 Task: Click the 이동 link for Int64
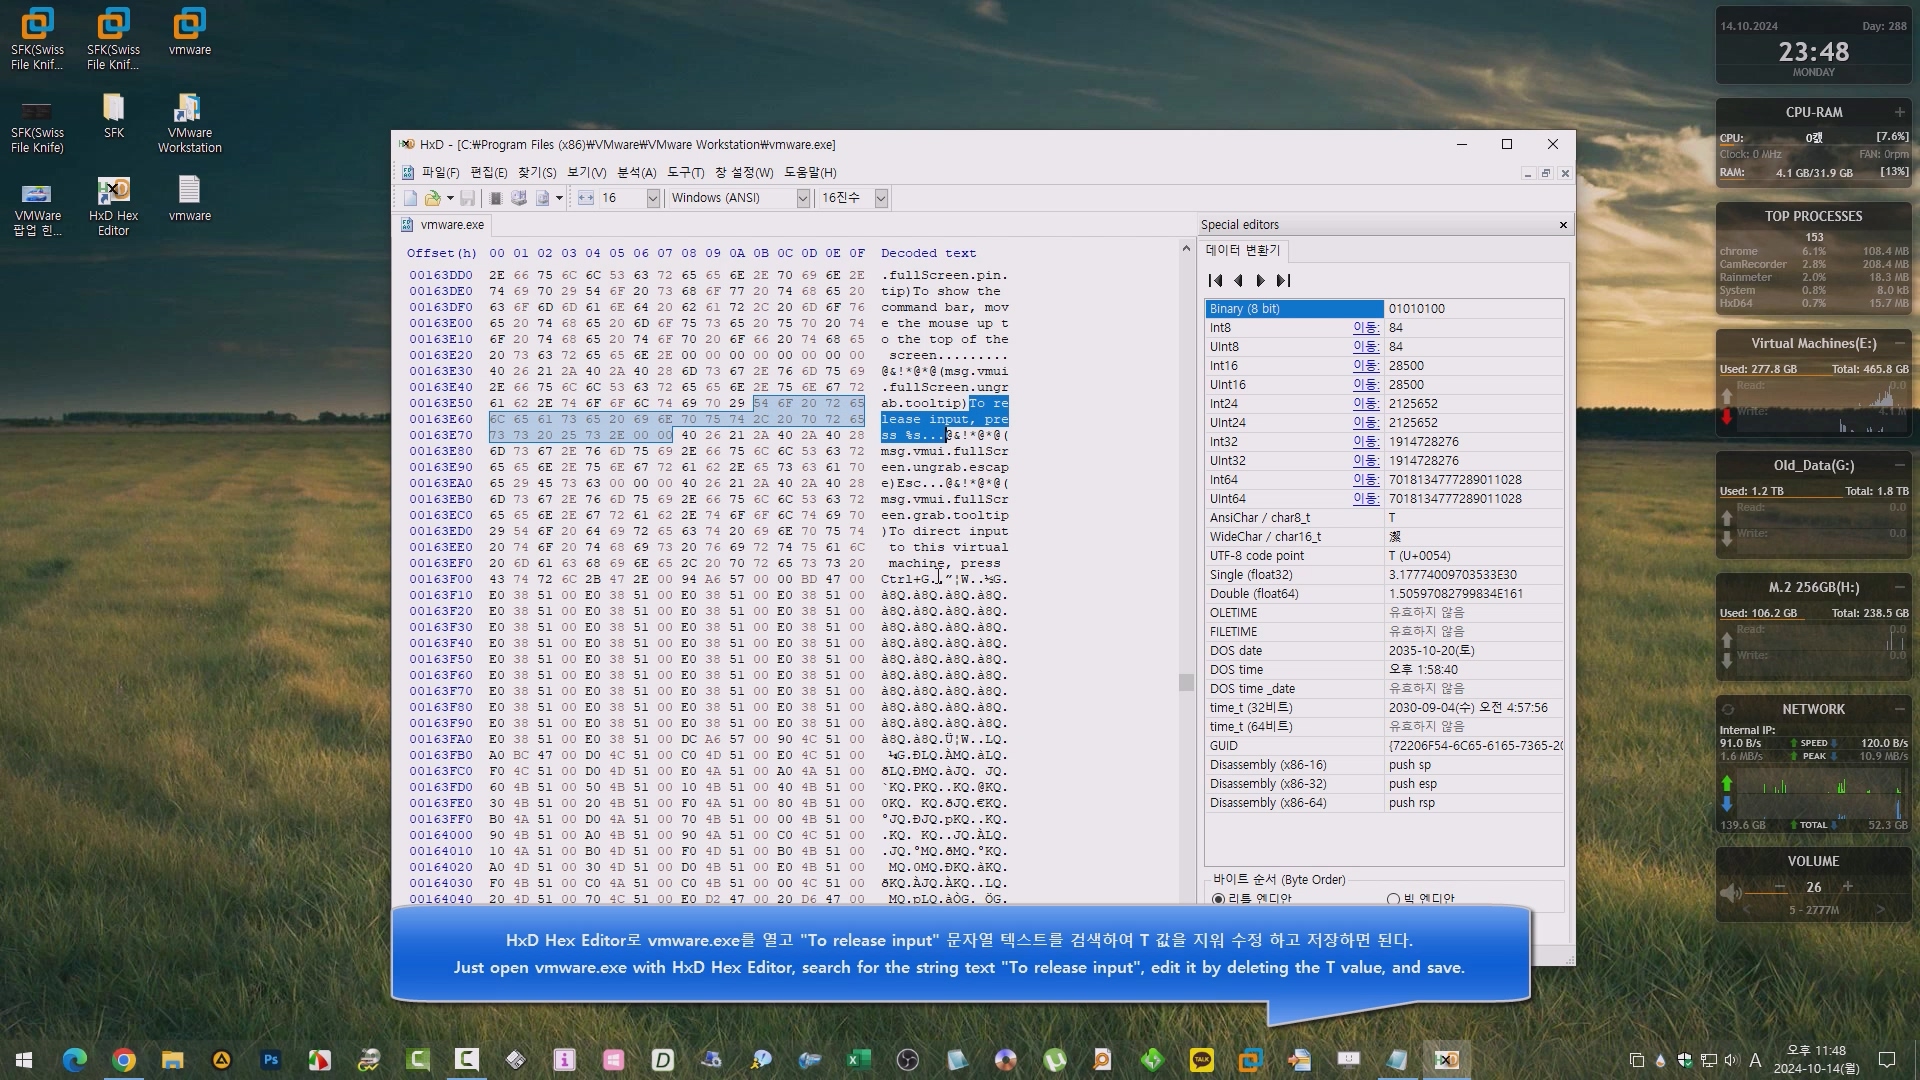tap(1366, 480)
